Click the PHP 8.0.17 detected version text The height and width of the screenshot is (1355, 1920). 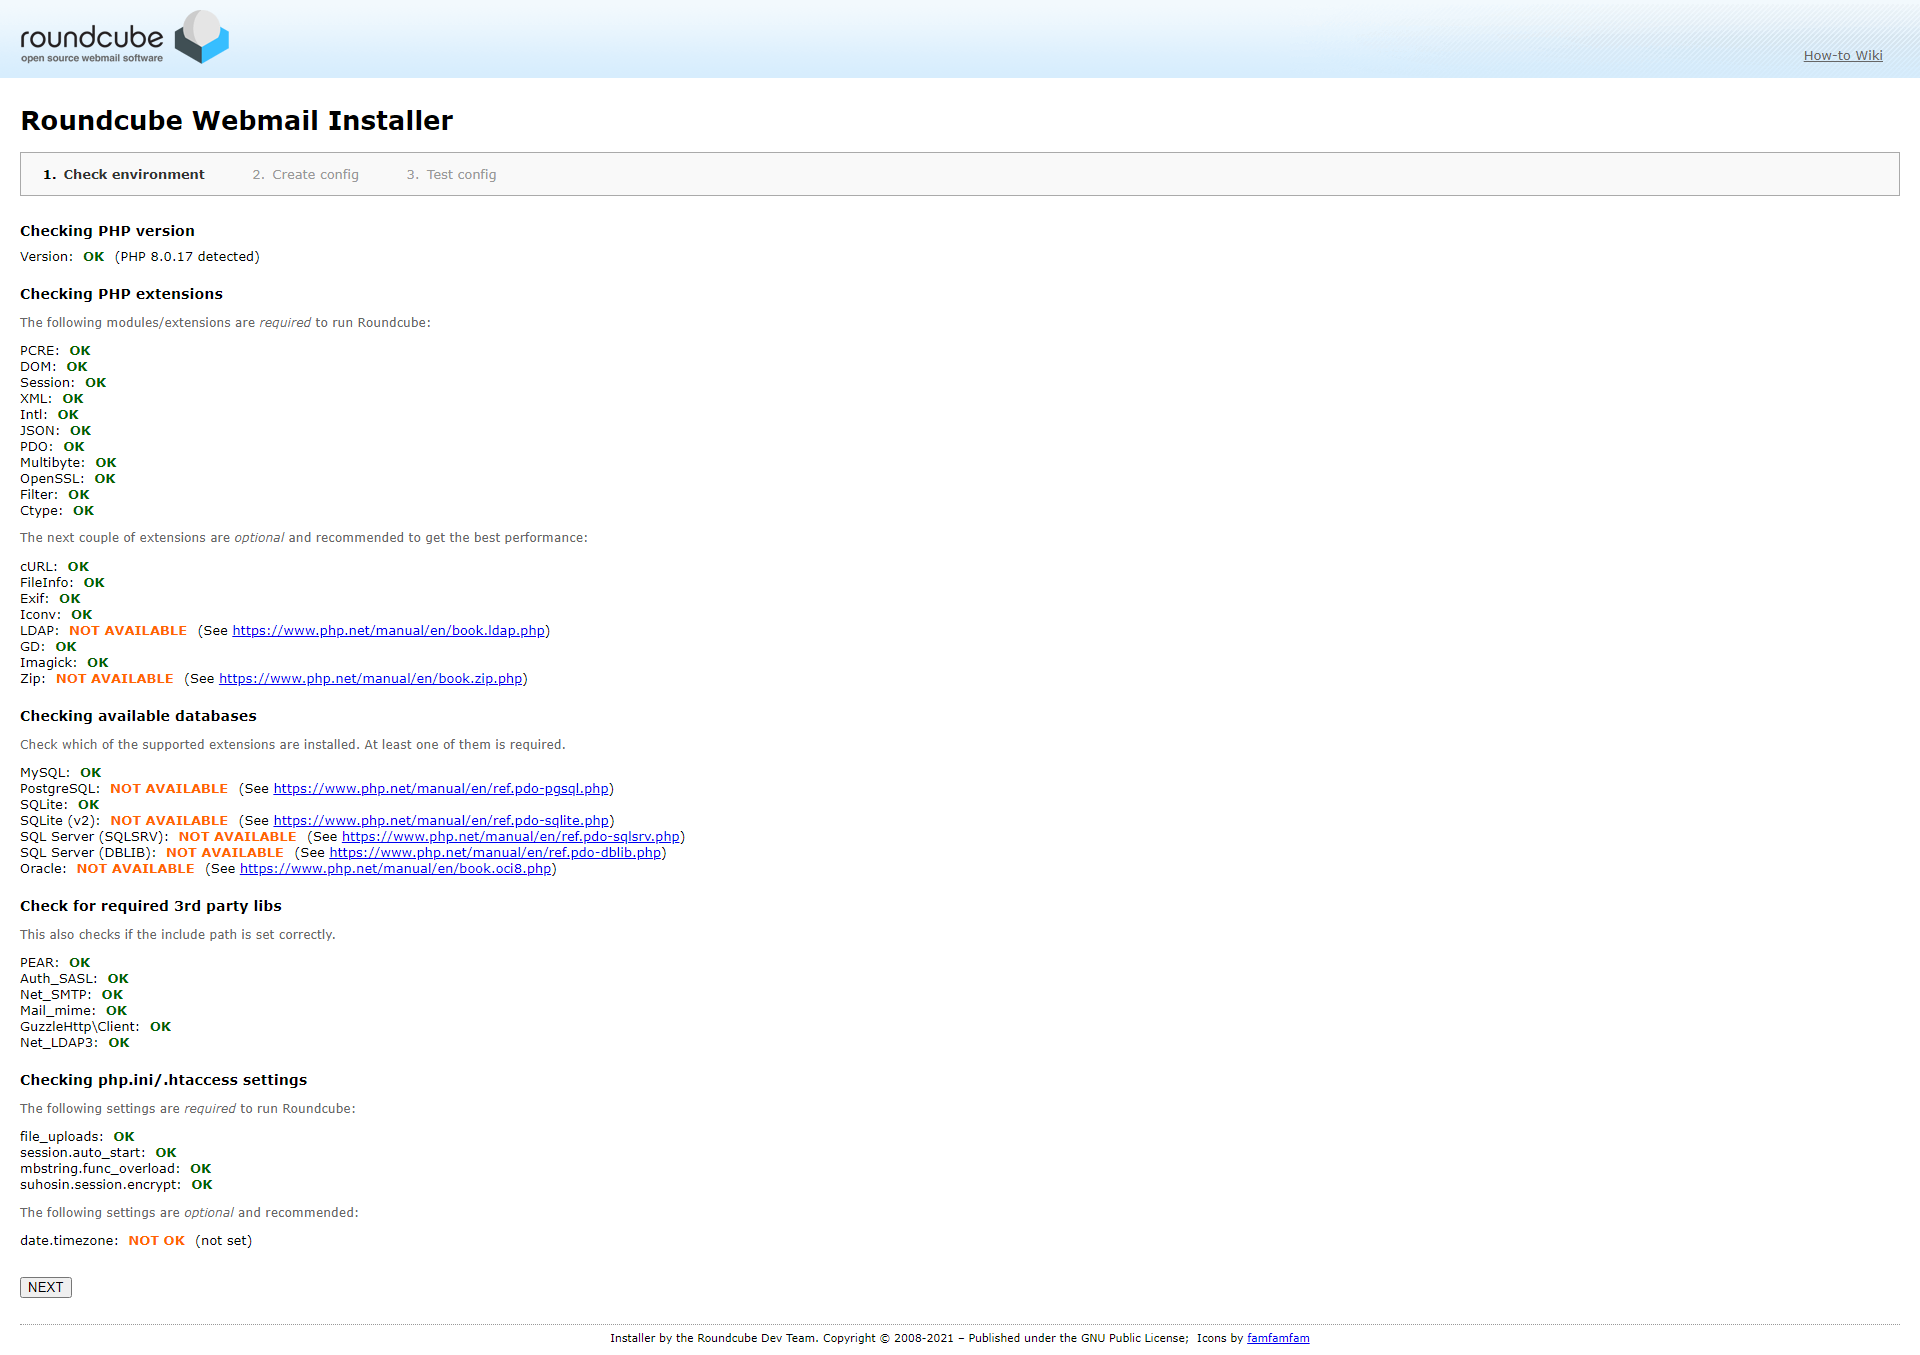click(x=187, y=257)
